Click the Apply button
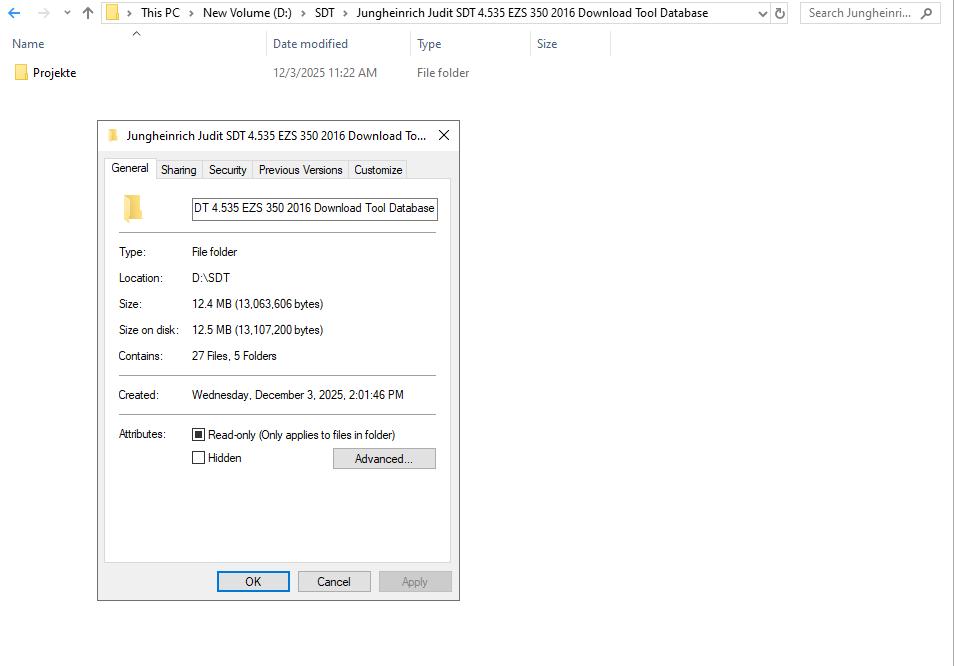The width and height of the screenshot is (954, 666). (415, 581)
